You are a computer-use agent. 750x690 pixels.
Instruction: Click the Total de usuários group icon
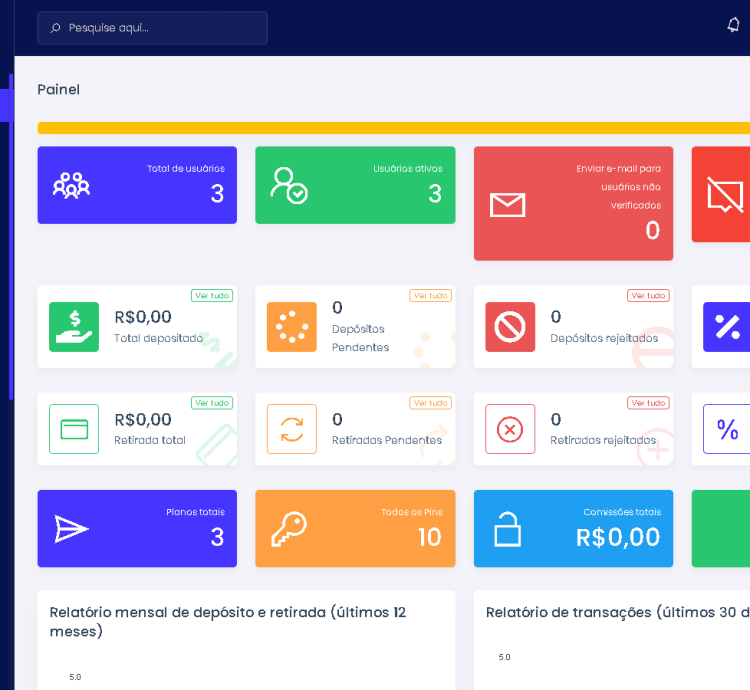[x=71, y=185]
